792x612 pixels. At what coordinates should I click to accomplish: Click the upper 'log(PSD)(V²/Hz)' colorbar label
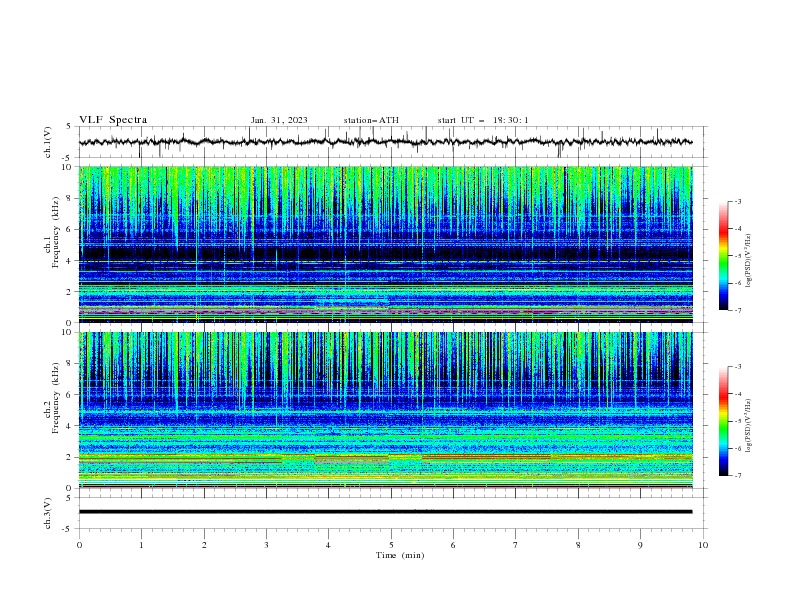coord(749,261)
